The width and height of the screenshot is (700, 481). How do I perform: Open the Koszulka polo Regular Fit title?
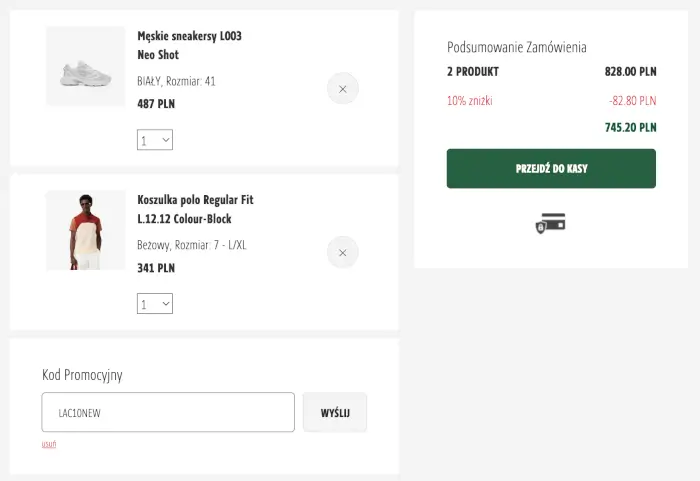195,209
